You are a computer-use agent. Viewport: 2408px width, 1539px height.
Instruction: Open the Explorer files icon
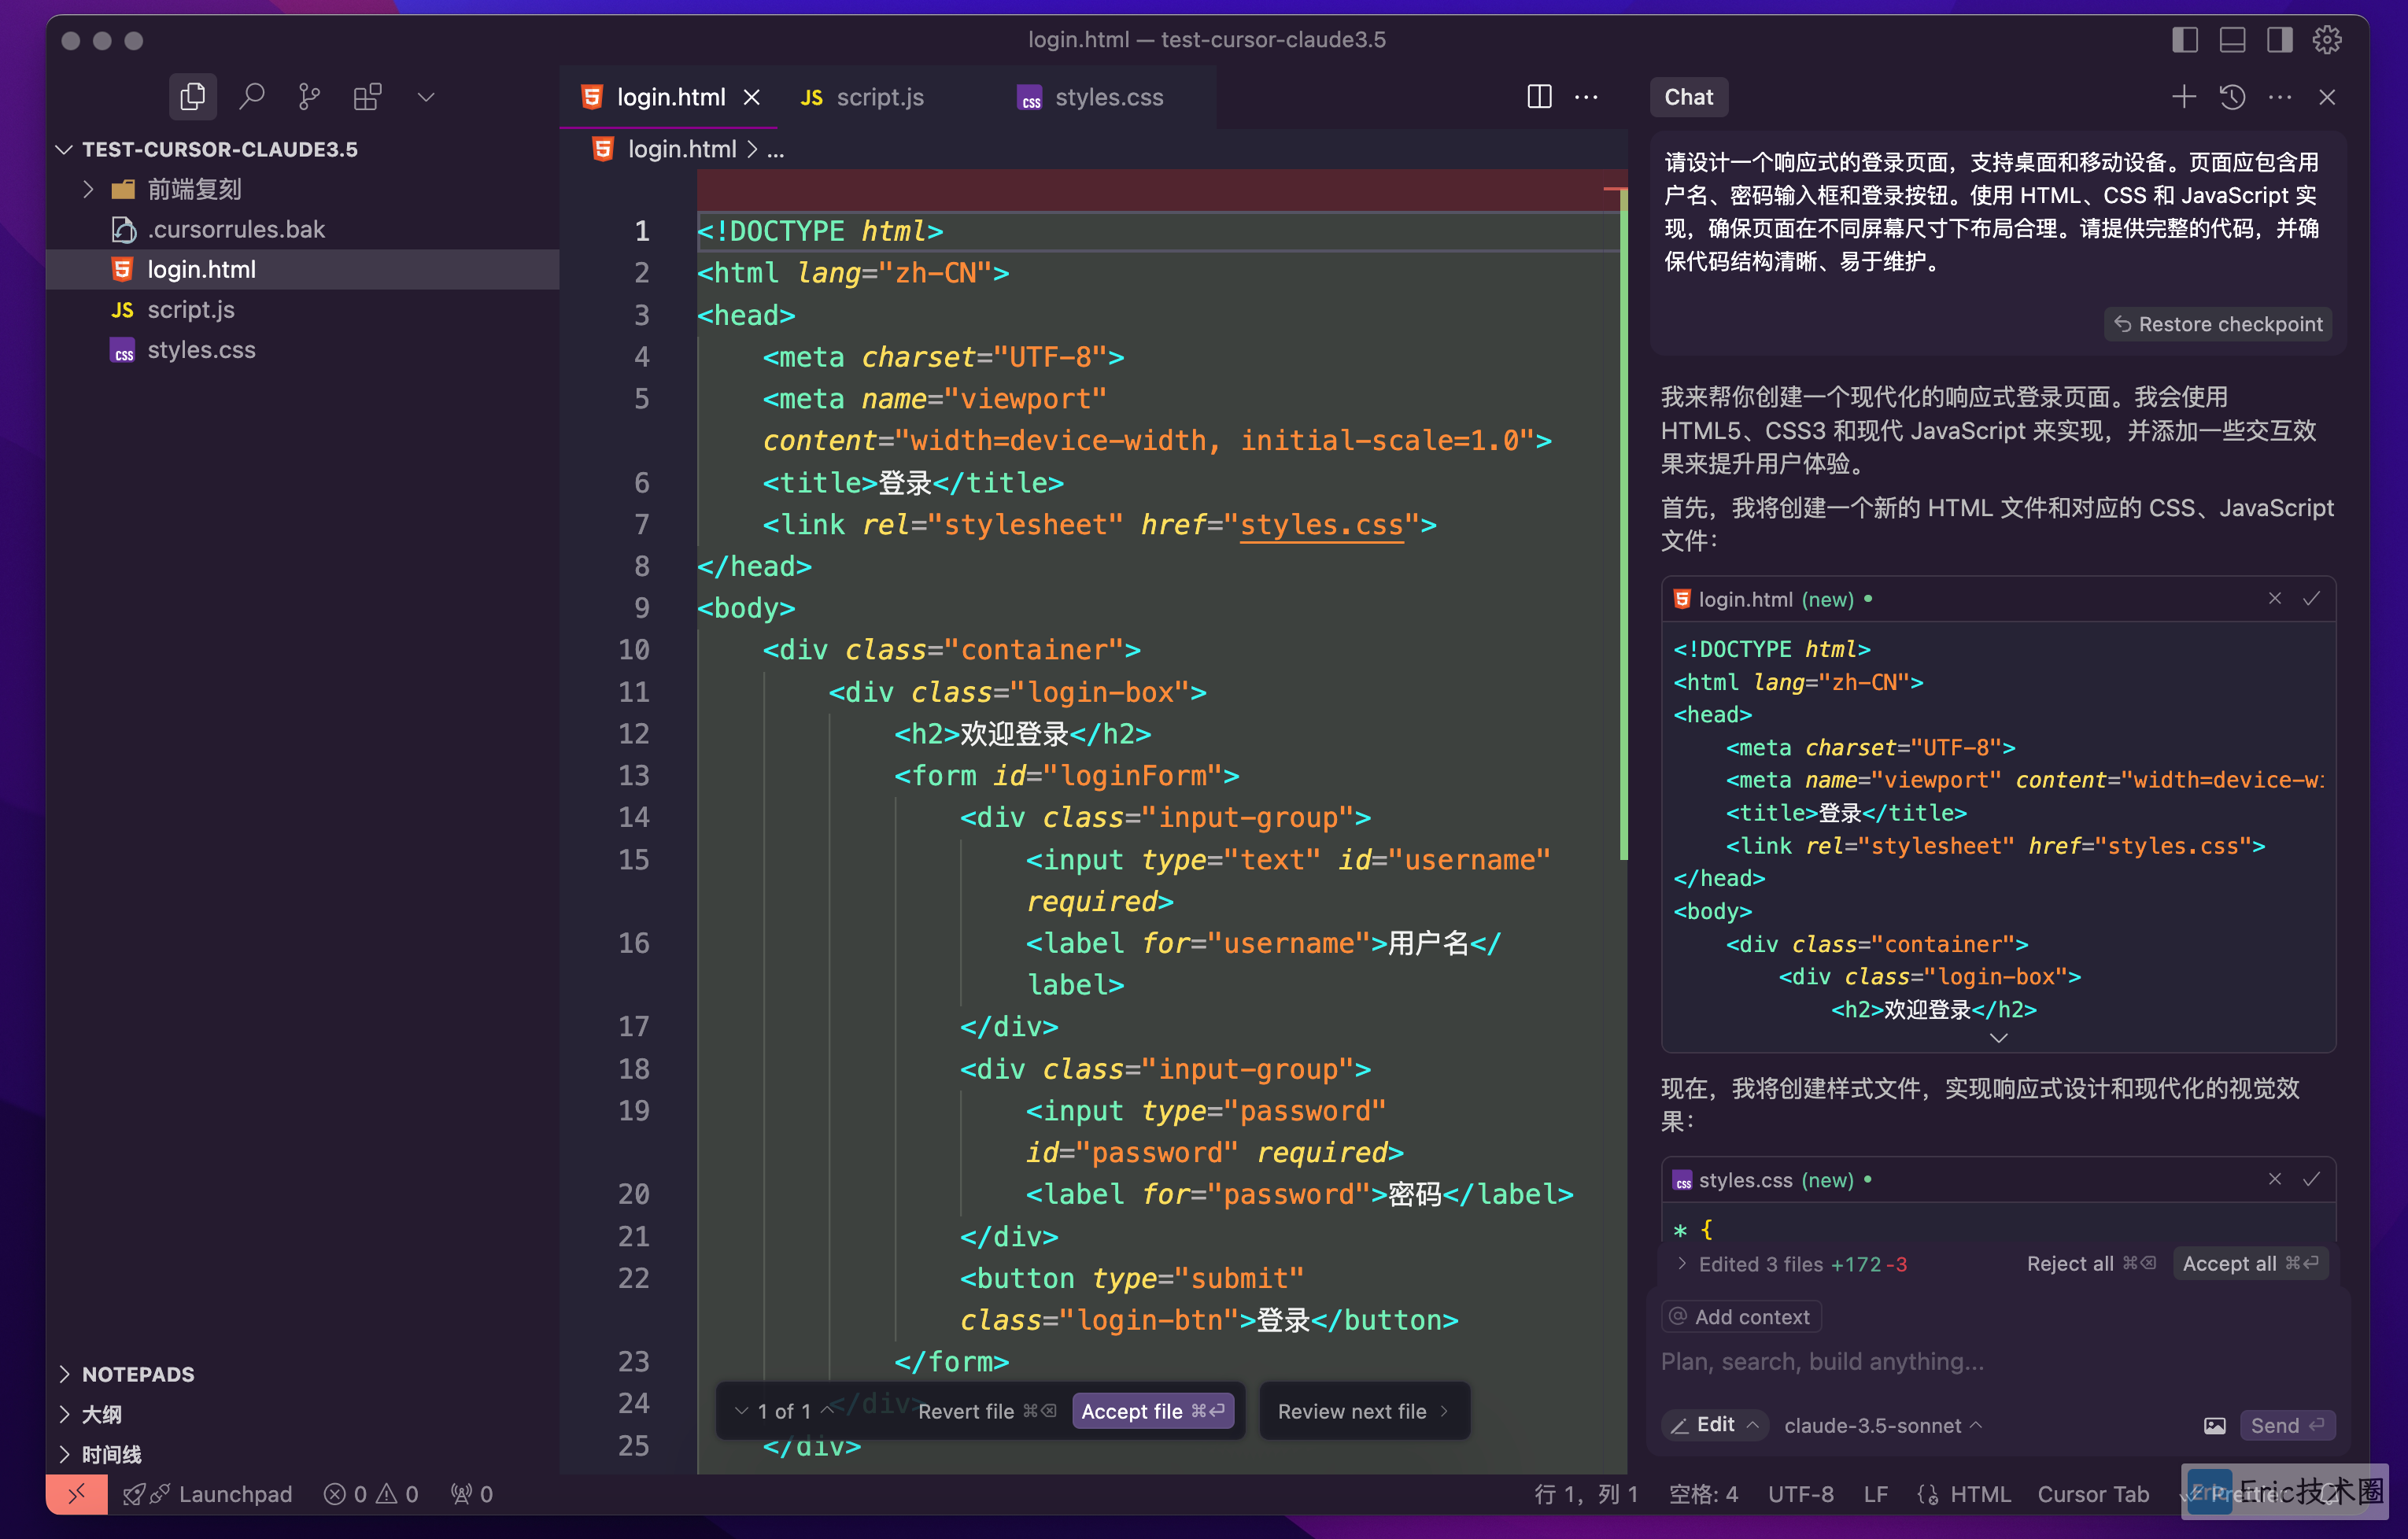pos(192,97)
